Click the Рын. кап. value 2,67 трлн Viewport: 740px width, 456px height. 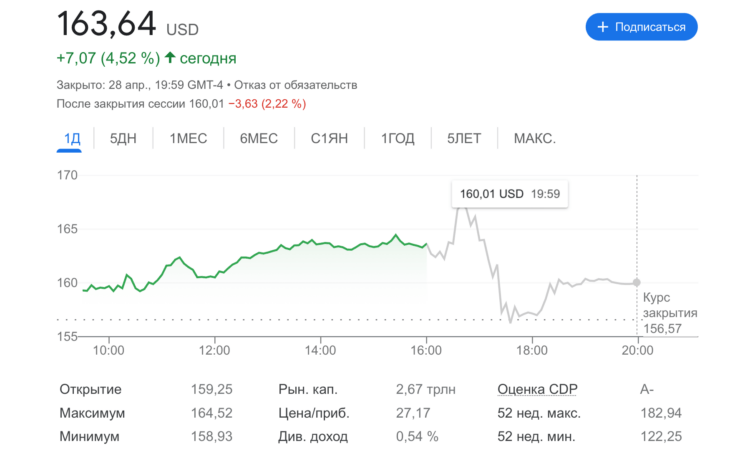tap(426, 389)
